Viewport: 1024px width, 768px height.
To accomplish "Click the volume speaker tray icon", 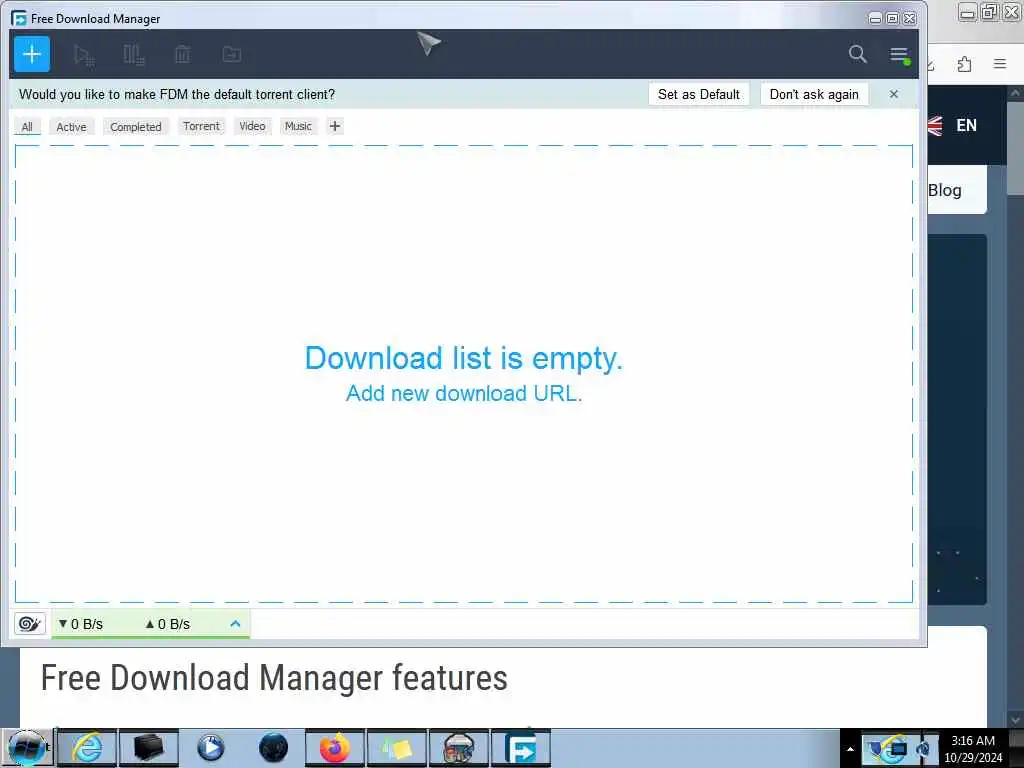I will (x=924, y=749).
